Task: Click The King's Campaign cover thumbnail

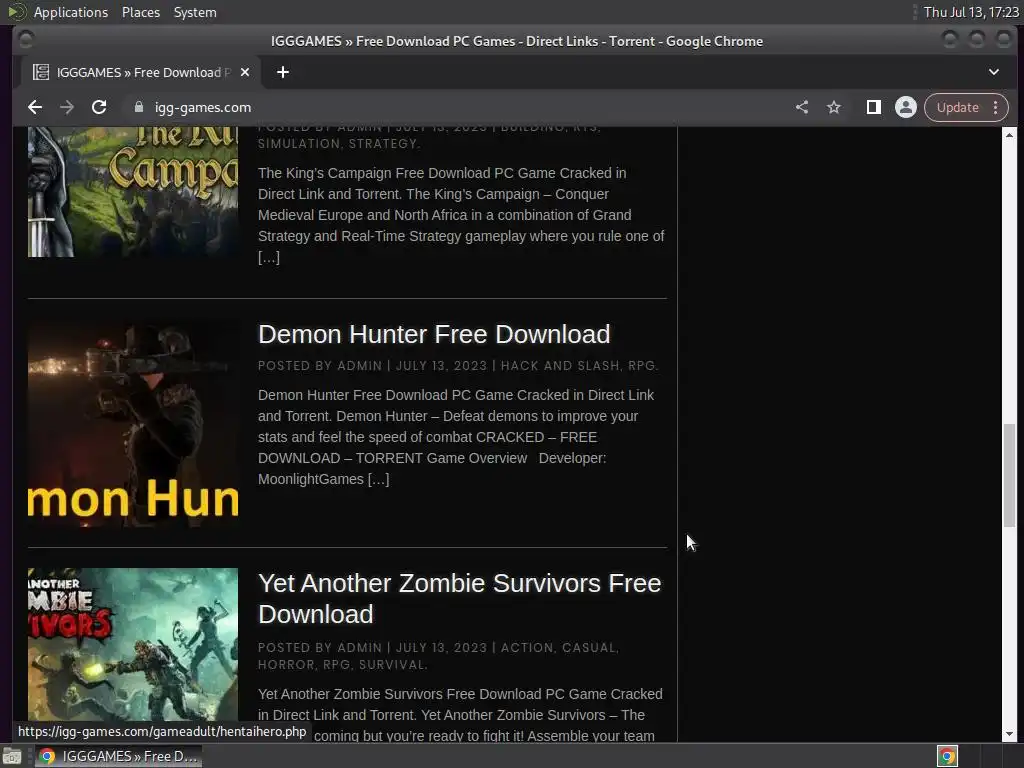Action: click(133, 192)
